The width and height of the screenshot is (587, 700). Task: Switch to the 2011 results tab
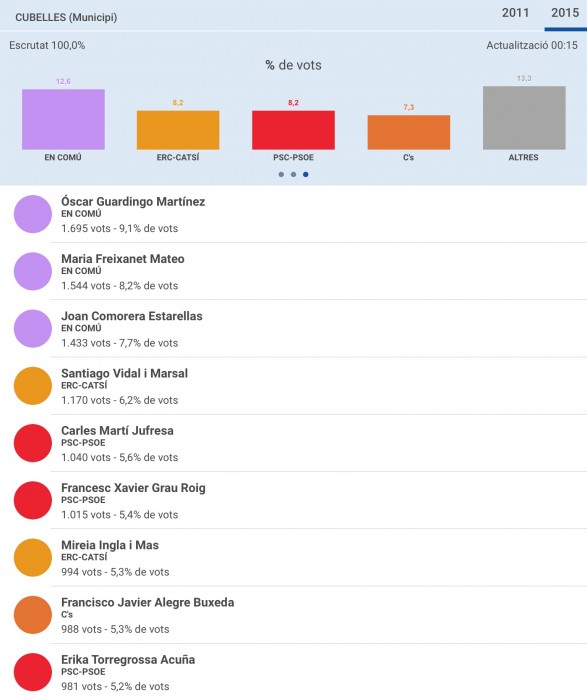click(515, 13)
